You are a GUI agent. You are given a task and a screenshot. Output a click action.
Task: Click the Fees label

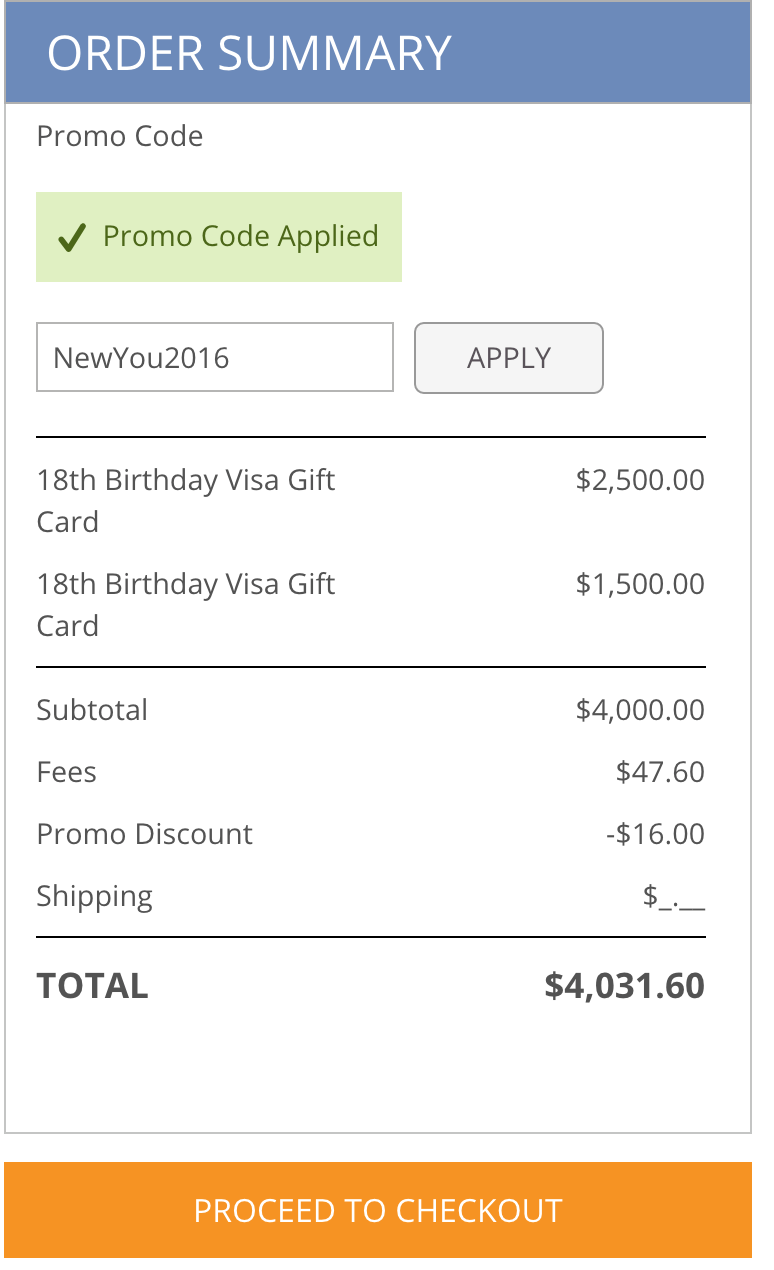67,772
